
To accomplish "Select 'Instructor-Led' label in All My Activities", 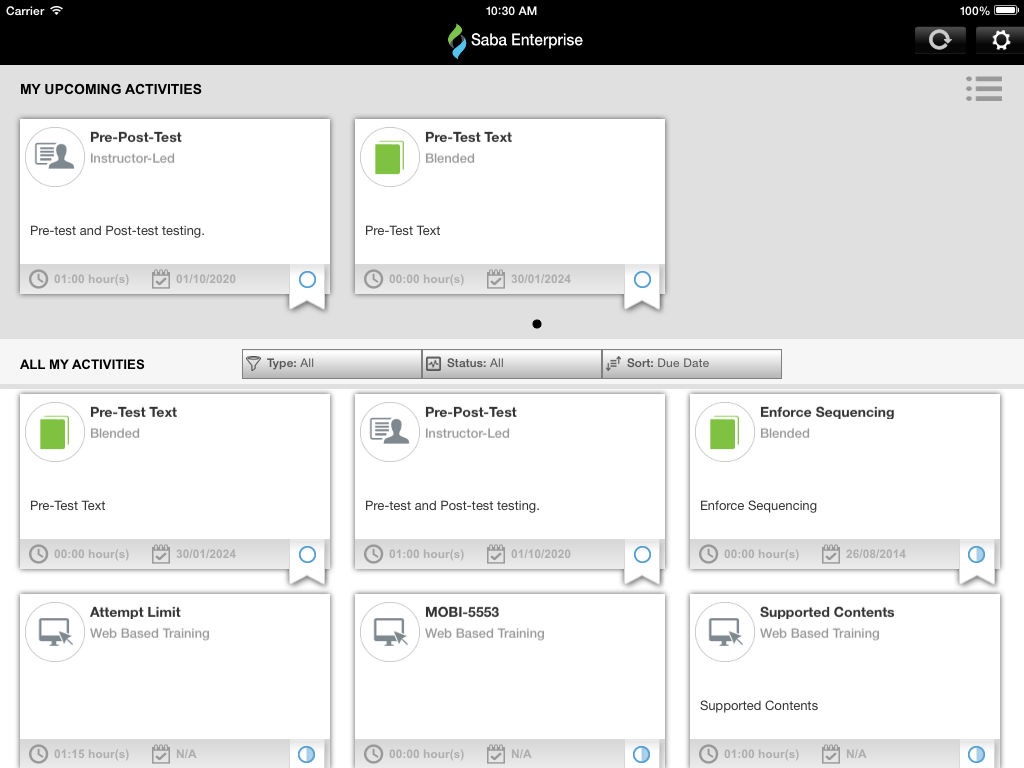I will (467, 433).
